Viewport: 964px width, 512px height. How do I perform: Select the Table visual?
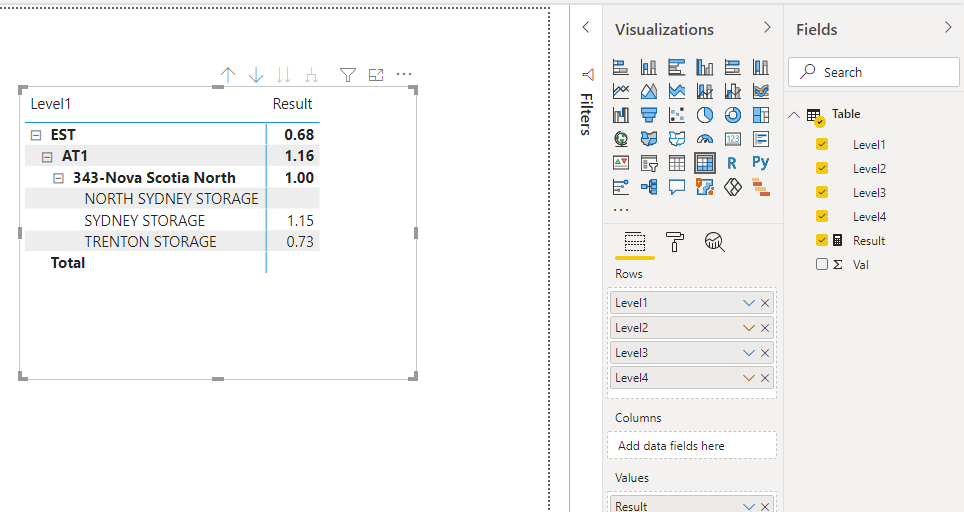click(x=677, y=163)
